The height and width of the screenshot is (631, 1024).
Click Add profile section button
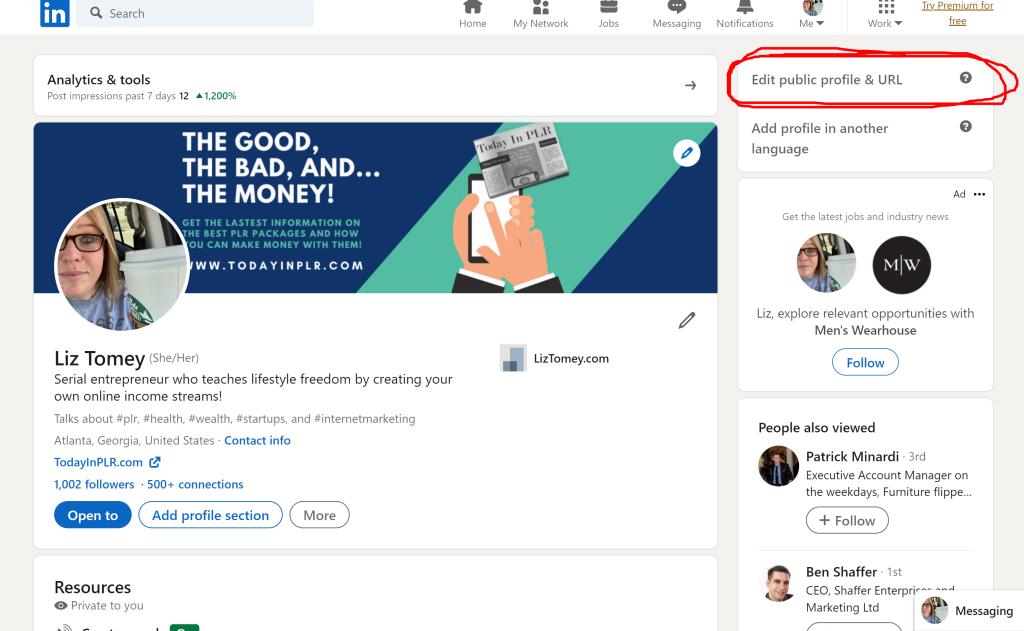coord(210,515)
